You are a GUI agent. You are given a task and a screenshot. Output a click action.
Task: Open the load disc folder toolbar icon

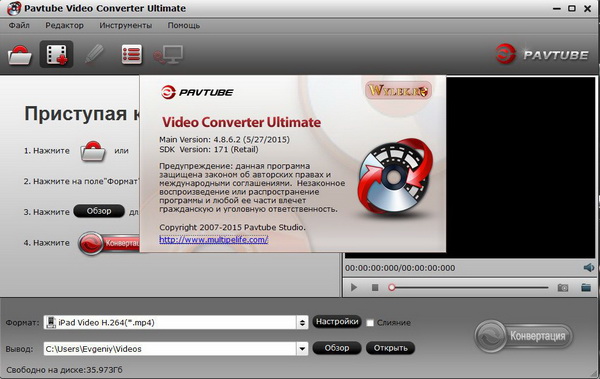pos(20,55)
